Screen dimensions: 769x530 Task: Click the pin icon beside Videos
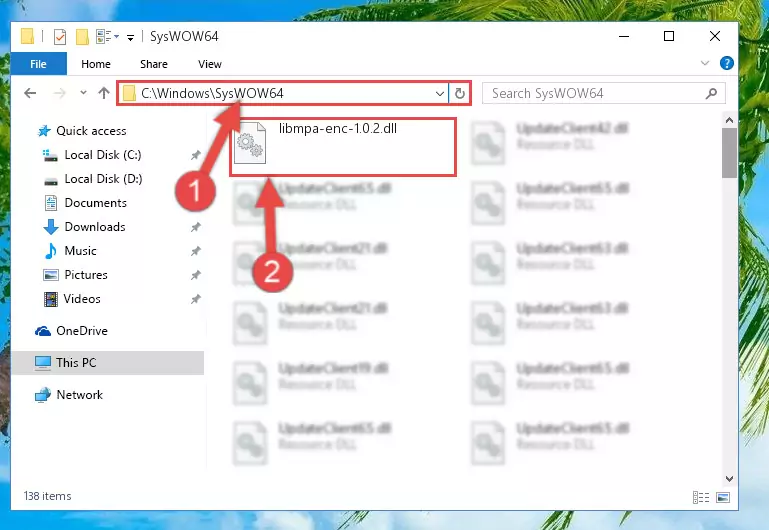click(196, 299)
